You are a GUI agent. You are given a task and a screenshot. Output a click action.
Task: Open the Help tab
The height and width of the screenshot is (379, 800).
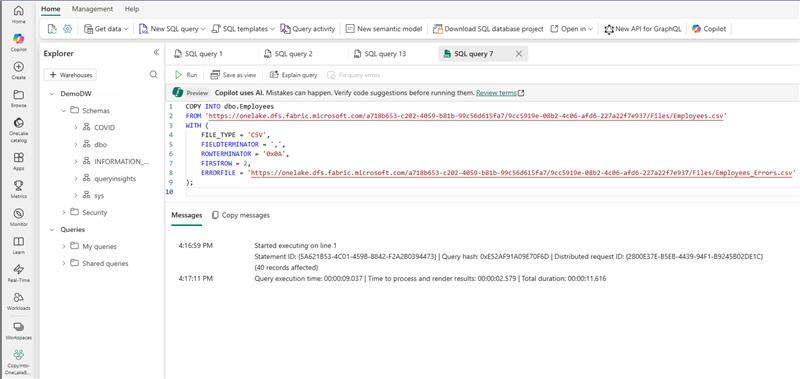(132, 9)
